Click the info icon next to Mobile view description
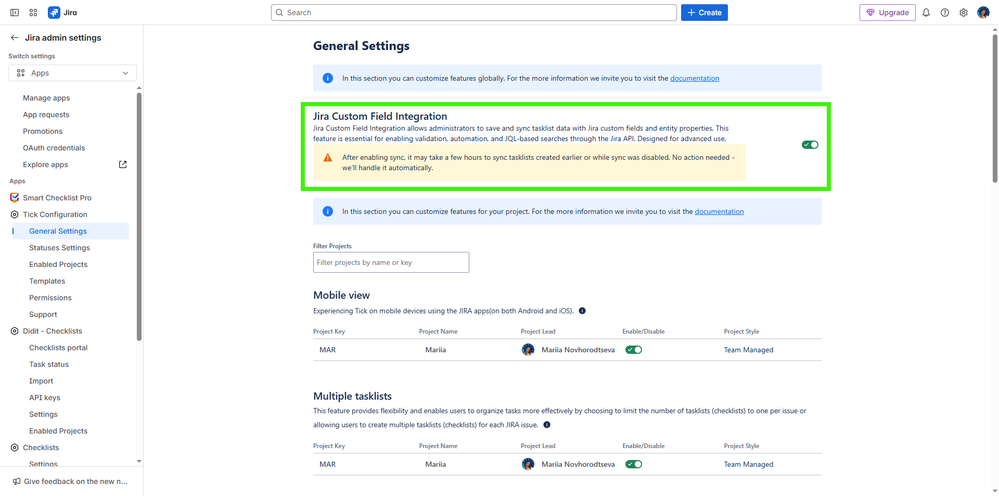999x496 pixels. pos(582,311)
